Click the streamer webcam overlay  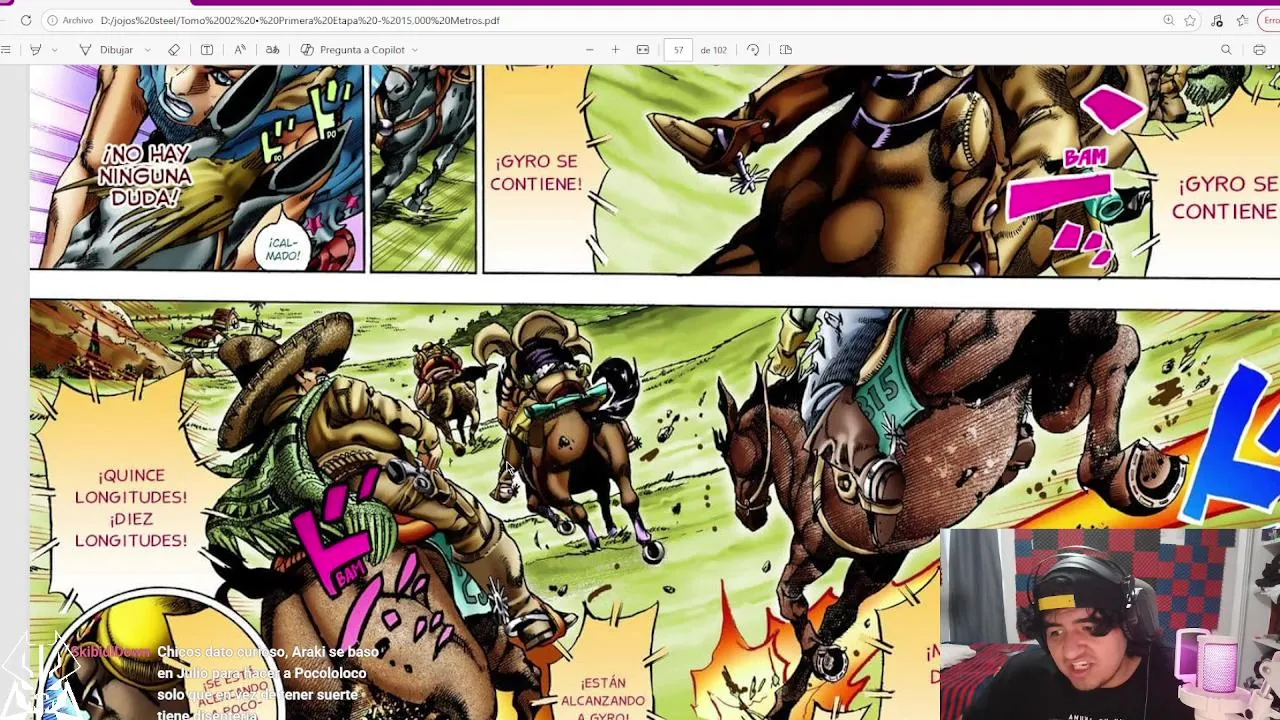point(1110,624)
